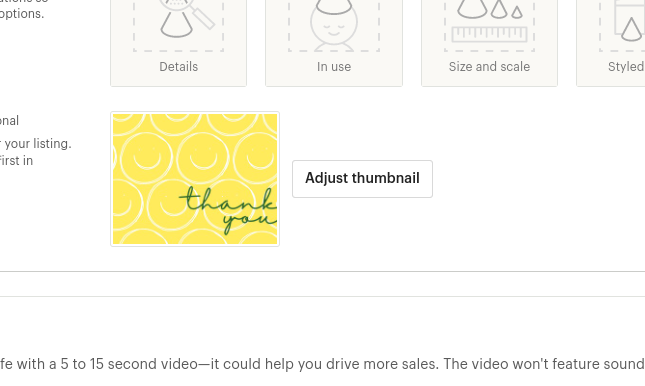Click the 'your listing.' help text

36,144
